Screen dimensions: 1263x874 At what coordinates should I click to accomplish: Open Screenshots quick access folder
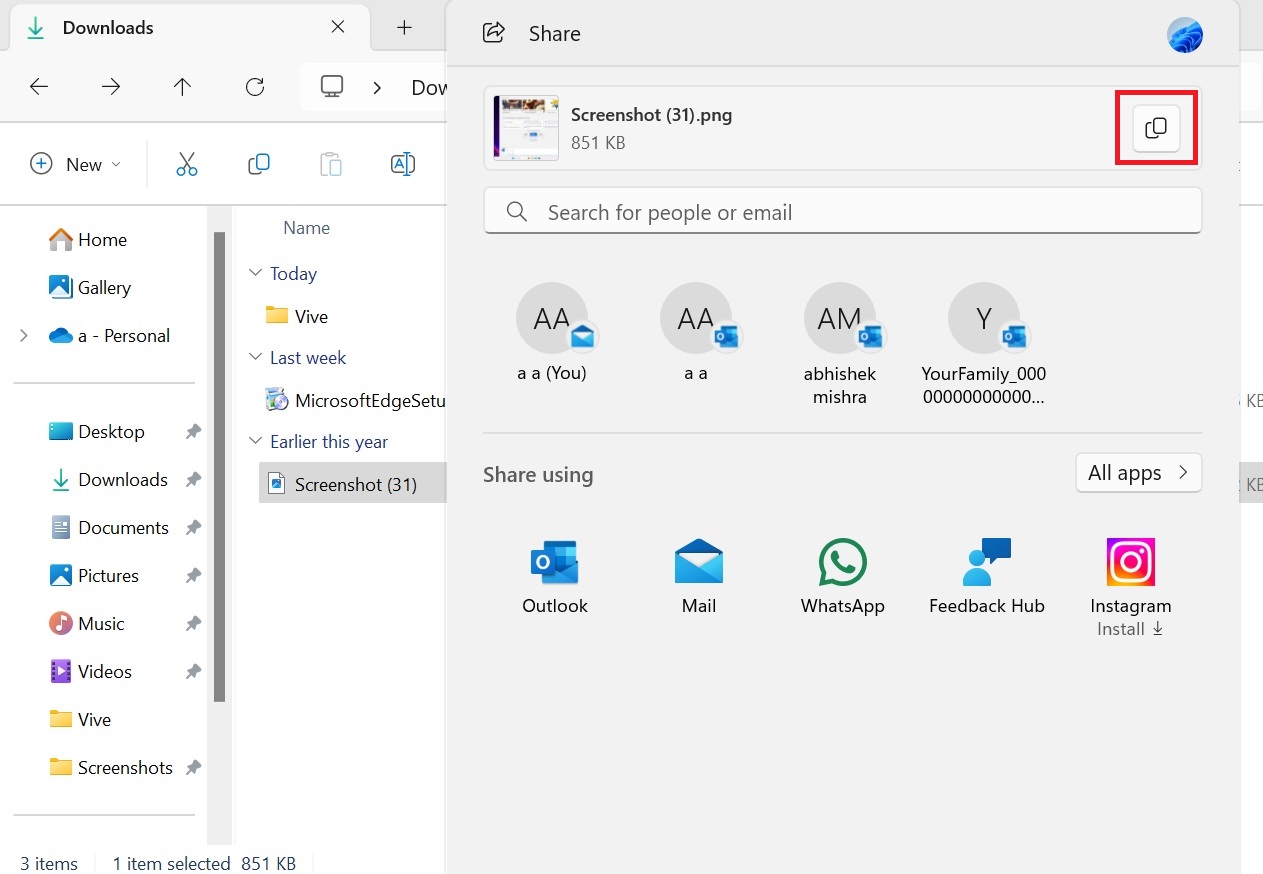(x=111, y=768)
